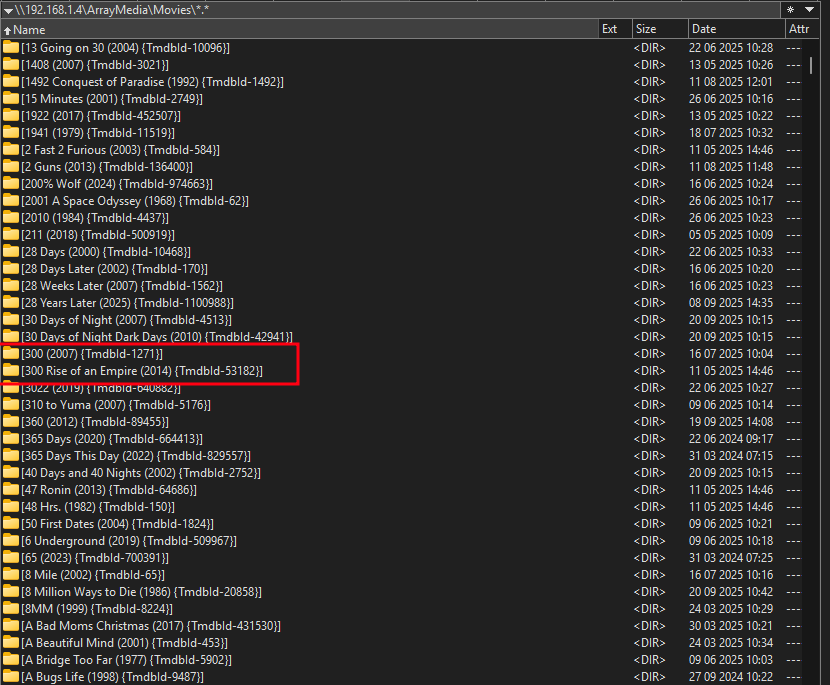Click folder name [8 Million Ways to Die (1986) {TmdbId-20858}]

point(141,592)
